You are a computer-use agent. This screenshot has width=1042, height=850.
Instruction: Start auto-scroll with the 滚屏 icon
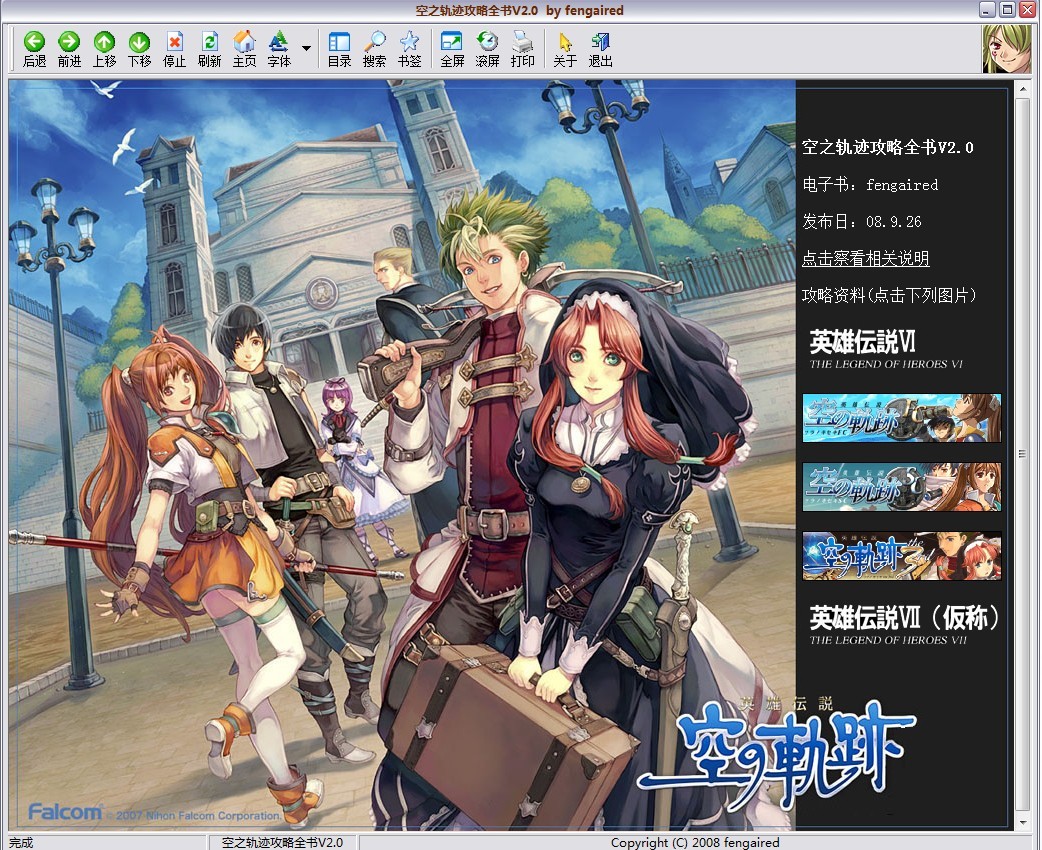pos(488,49)
